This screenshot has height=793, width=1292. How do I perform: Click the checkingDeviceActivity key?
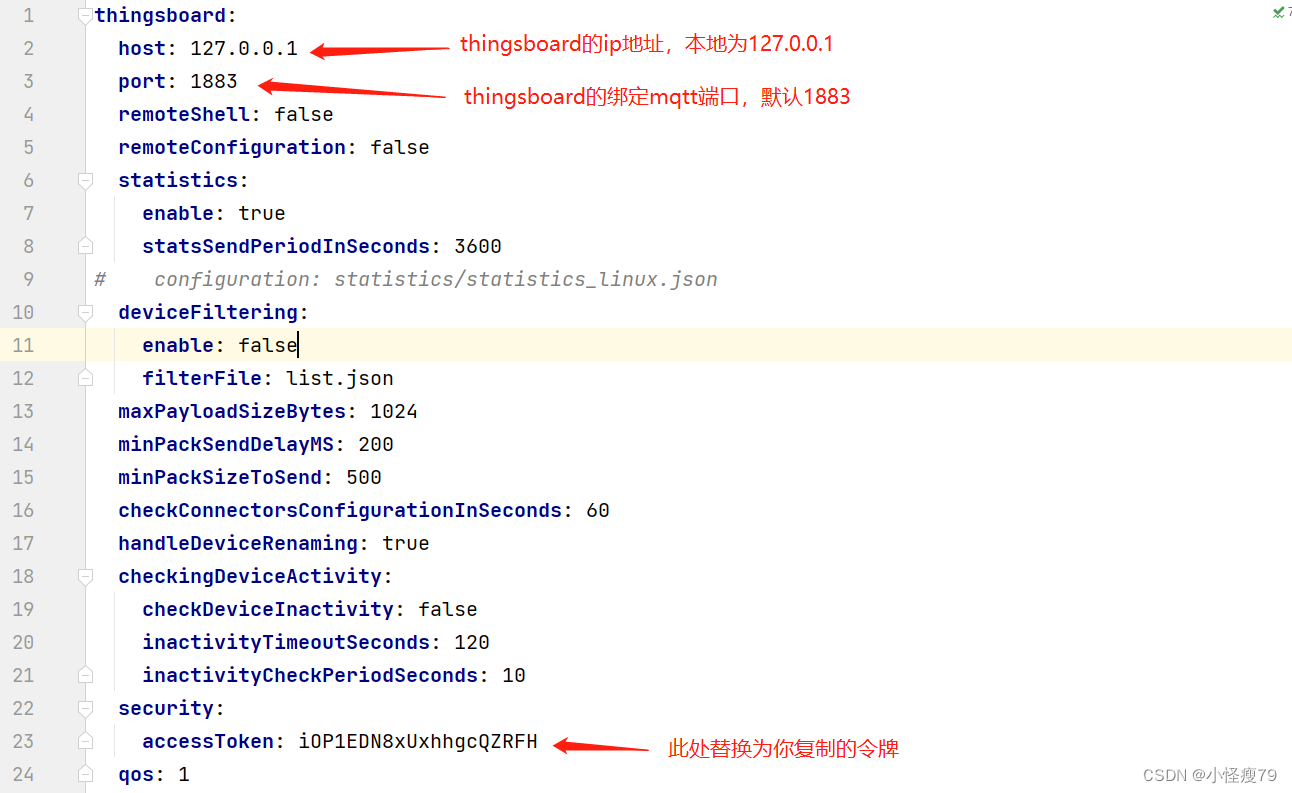coord(250,577)
